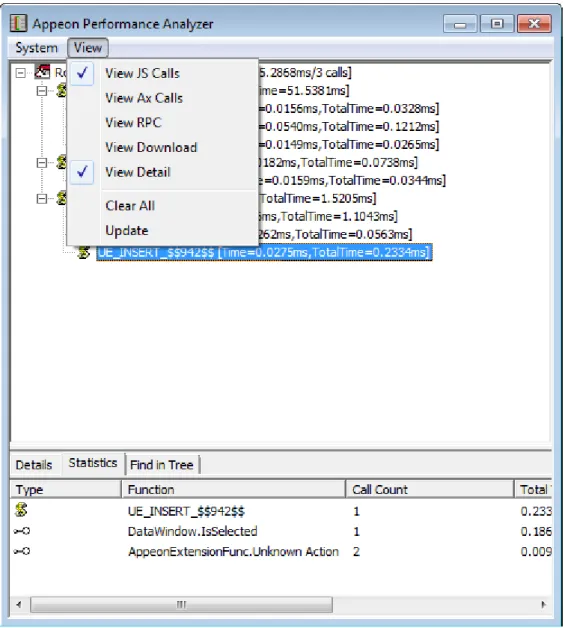
Task: Toggle the View JS Calls checkmark
Action: click(x=82, y=73)
